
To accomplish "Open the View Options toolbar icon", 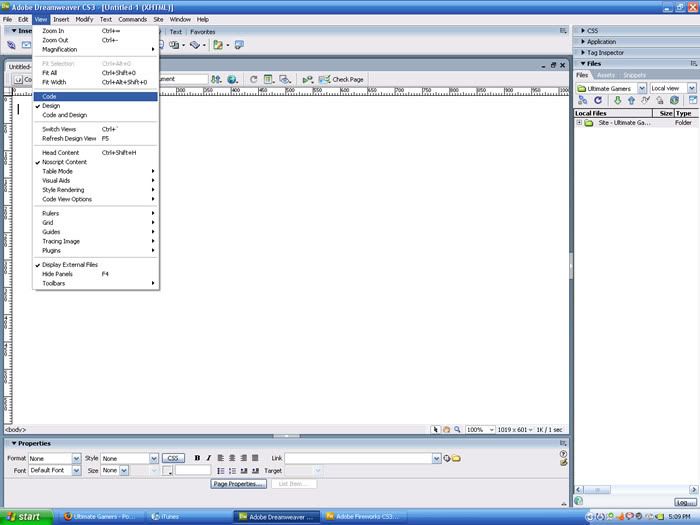I will click(268, 79).
